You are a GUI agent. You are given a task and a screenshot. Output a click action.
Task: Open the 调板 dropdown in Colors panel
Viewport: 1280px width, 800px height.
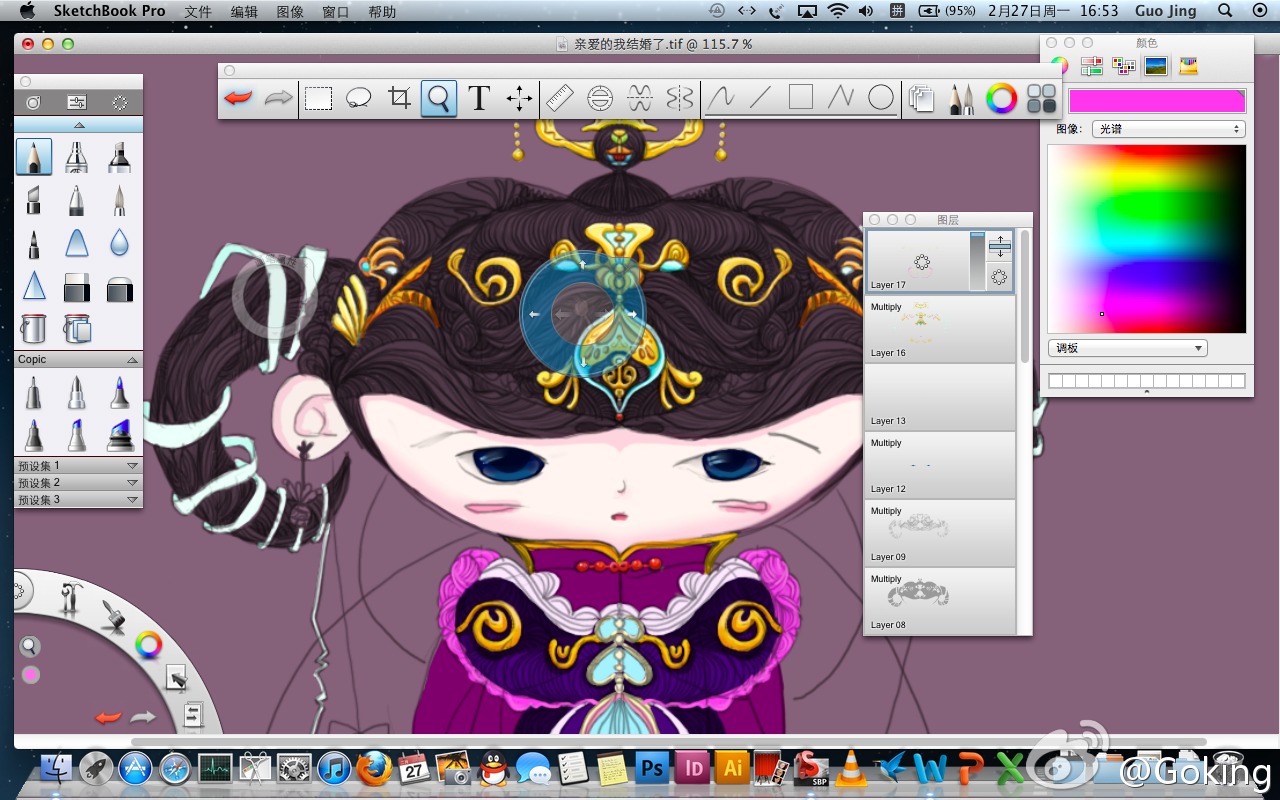(1128, 348)
